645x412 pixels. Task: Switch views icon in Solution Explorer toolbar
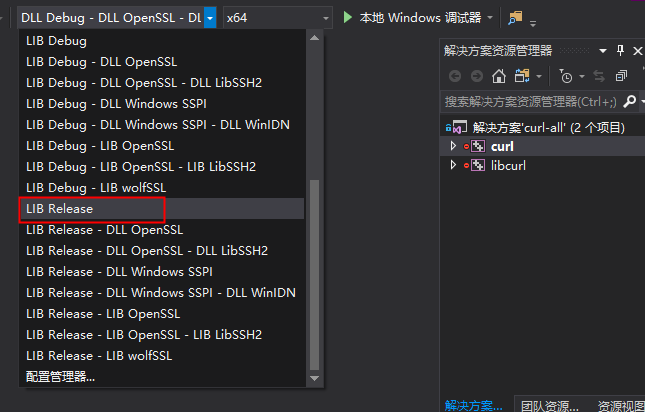click(522, 76)
